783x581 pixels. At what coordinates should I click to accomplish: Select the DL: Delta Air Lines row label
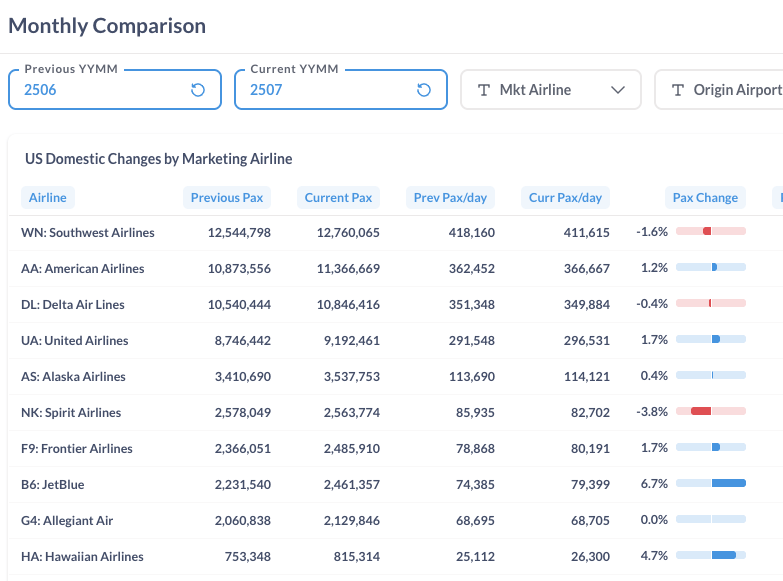[72, 304]
